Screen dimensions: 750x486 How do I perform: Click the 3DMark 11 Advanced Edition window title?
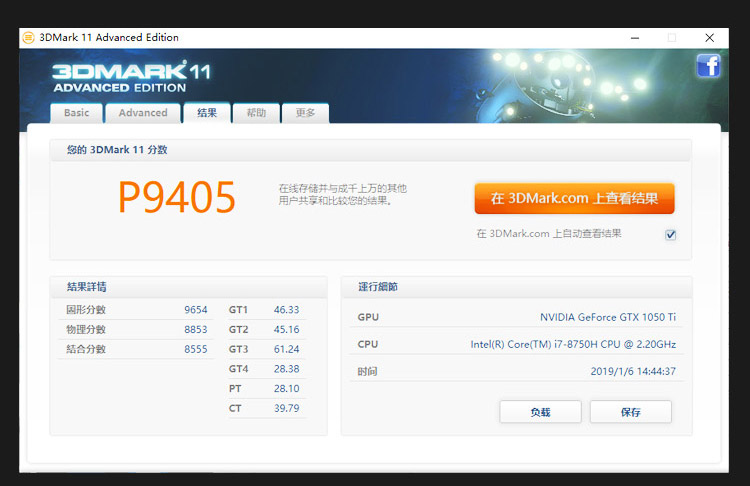click(109, 37)
